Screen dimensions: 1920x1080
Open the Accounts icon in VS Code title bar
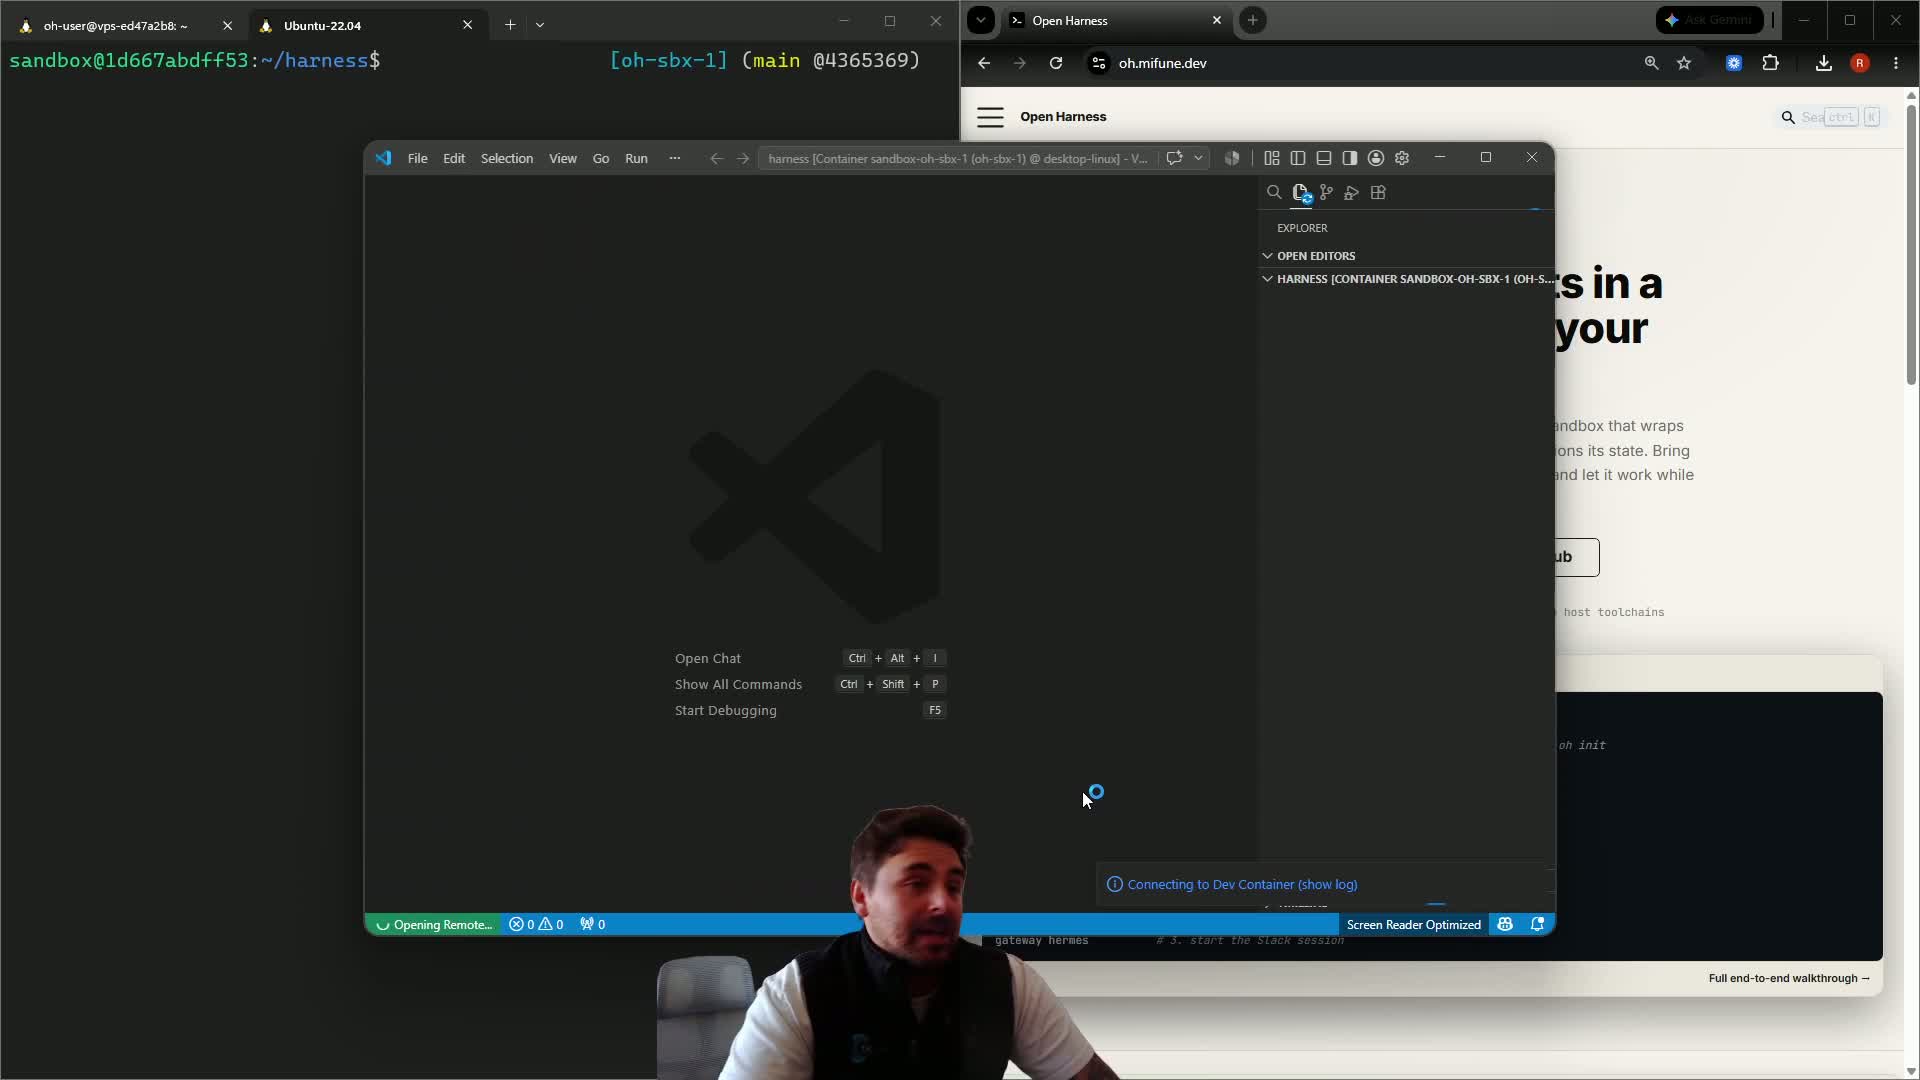(1376, 158)
